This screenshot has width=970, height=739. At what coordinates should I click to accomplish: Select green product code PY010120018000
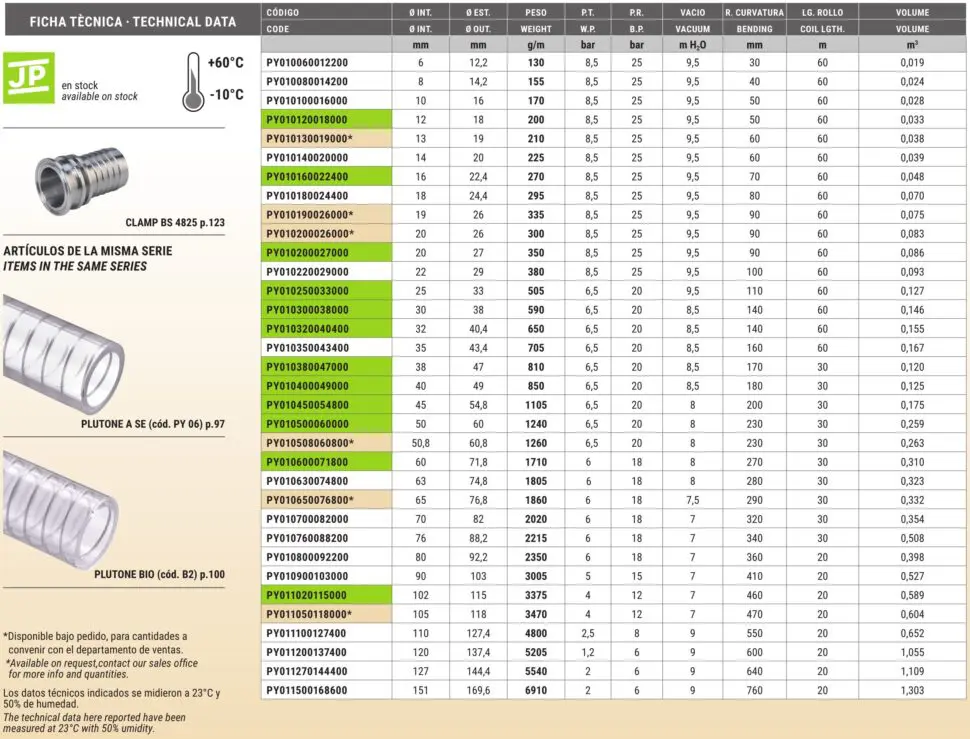click(306, 119)
